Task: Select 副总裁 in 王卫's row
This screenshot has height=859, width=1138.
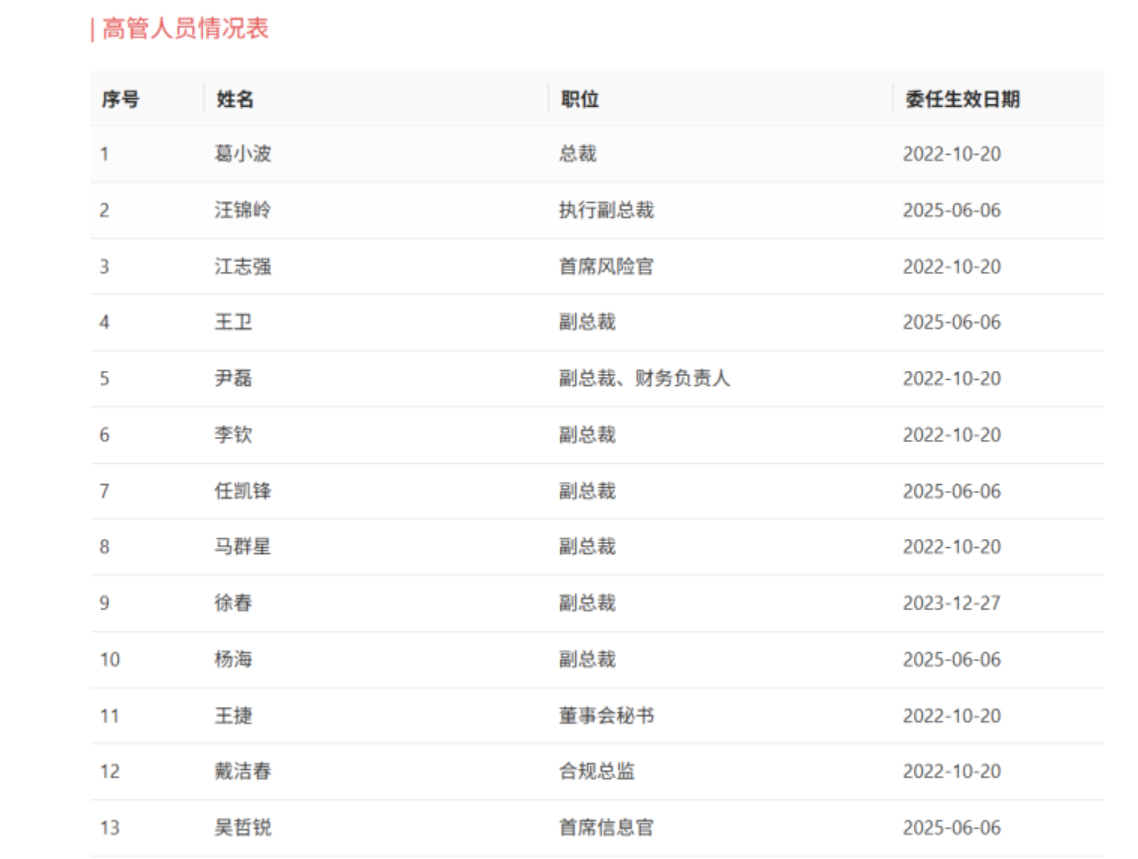Action: pyautogui.click(x=587, y=322)
